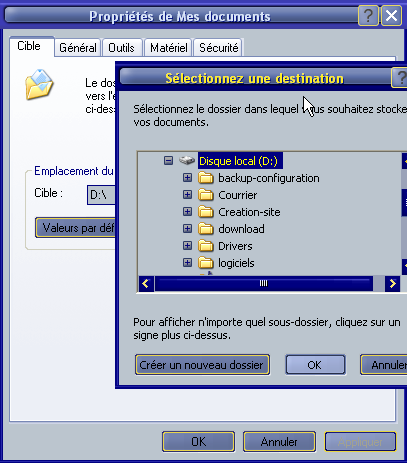This screenshot has width=407, height=463.
Task: Click the Disque local (D:) drive icon
Action: (x=187, y=160)
